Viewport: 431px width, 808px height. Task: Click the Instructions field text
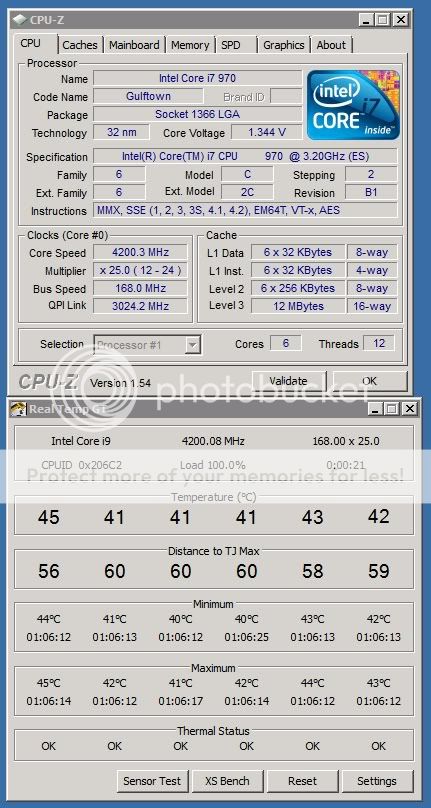click(245, 210)
